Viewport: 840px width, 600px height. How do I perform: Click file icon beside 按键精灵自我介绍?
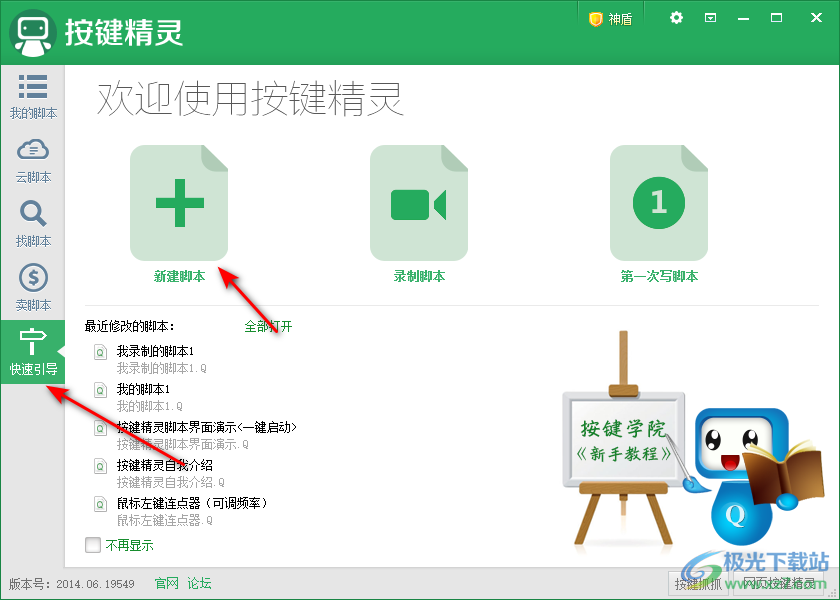point(100,466)
